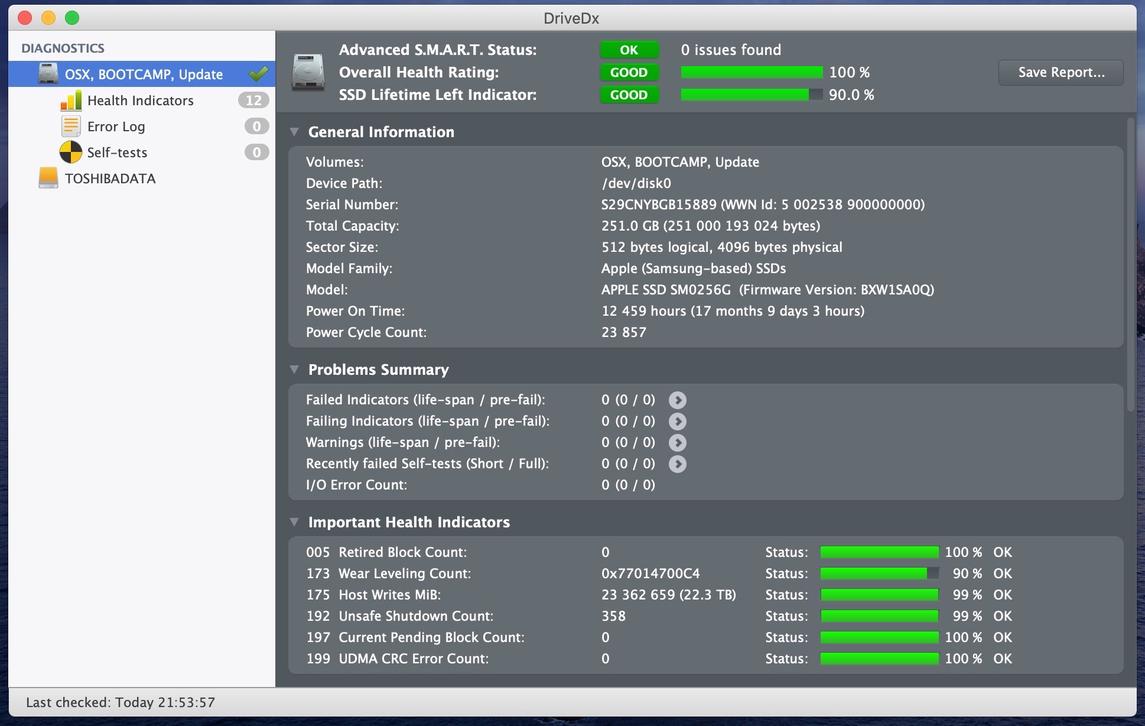Collapse the General Information section
1145x726 pixels.
point(294,132)
